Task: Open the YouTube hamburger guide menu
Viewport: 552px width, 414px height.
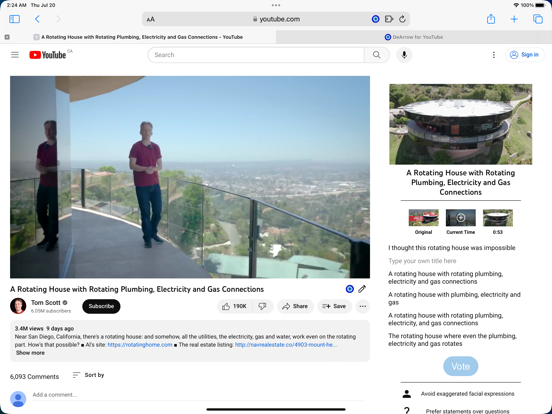Action: (x=15, y=55)
